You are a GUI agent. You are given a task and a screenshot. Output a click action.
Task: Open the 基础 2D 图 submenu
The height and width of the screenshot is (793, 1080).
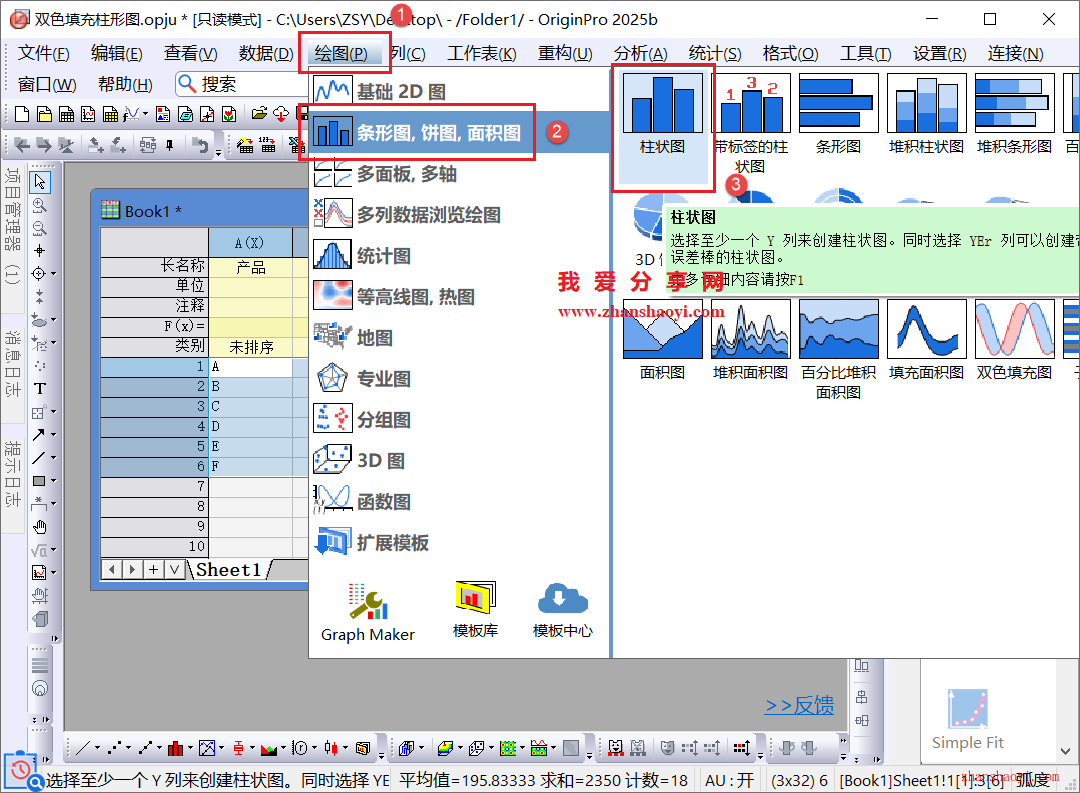401,92
